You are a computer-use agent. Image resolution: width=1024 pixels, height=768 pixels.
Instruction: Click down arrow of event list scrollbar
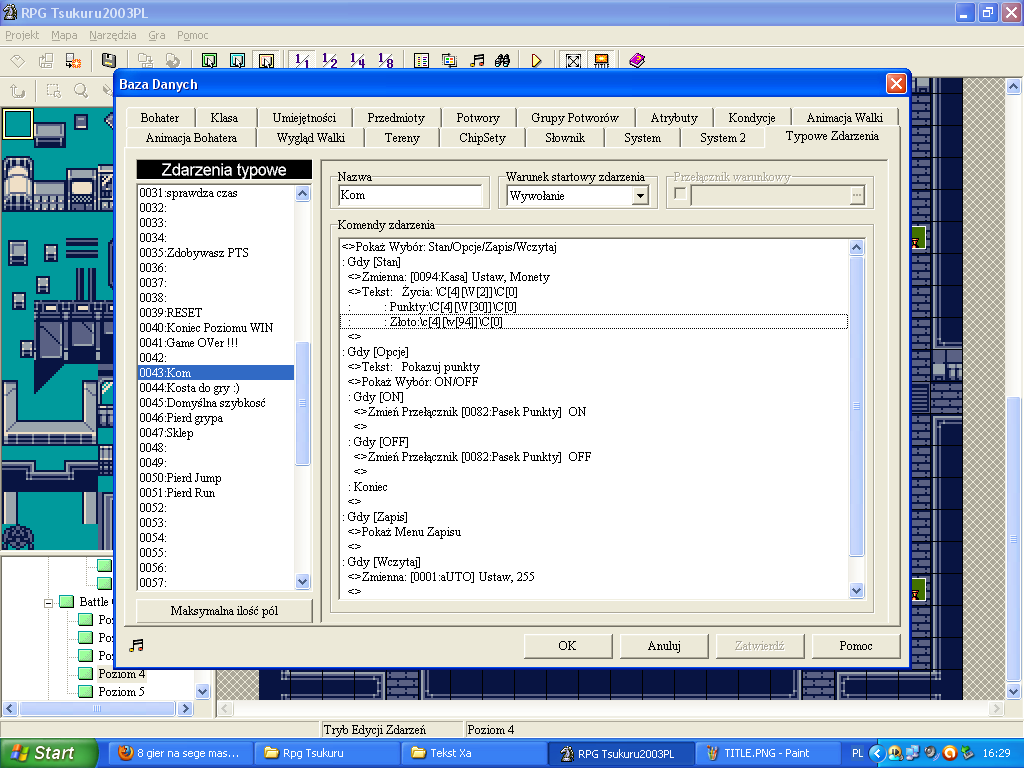pos(302,581)
